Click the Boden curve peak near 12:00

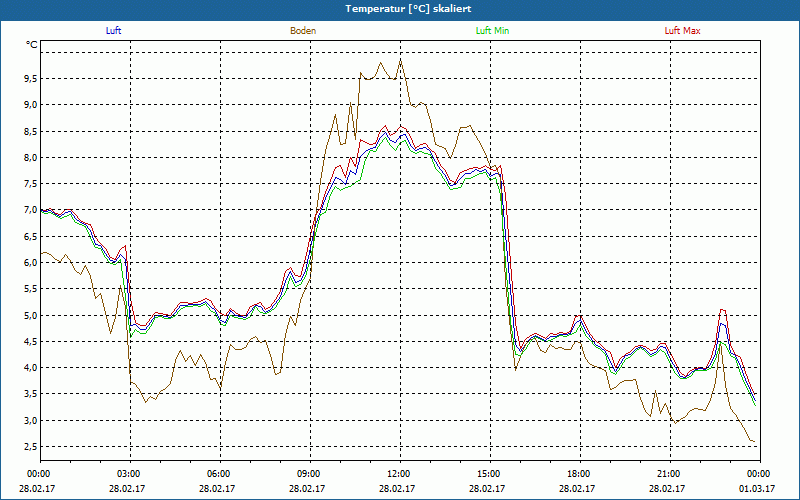(401, 60)
